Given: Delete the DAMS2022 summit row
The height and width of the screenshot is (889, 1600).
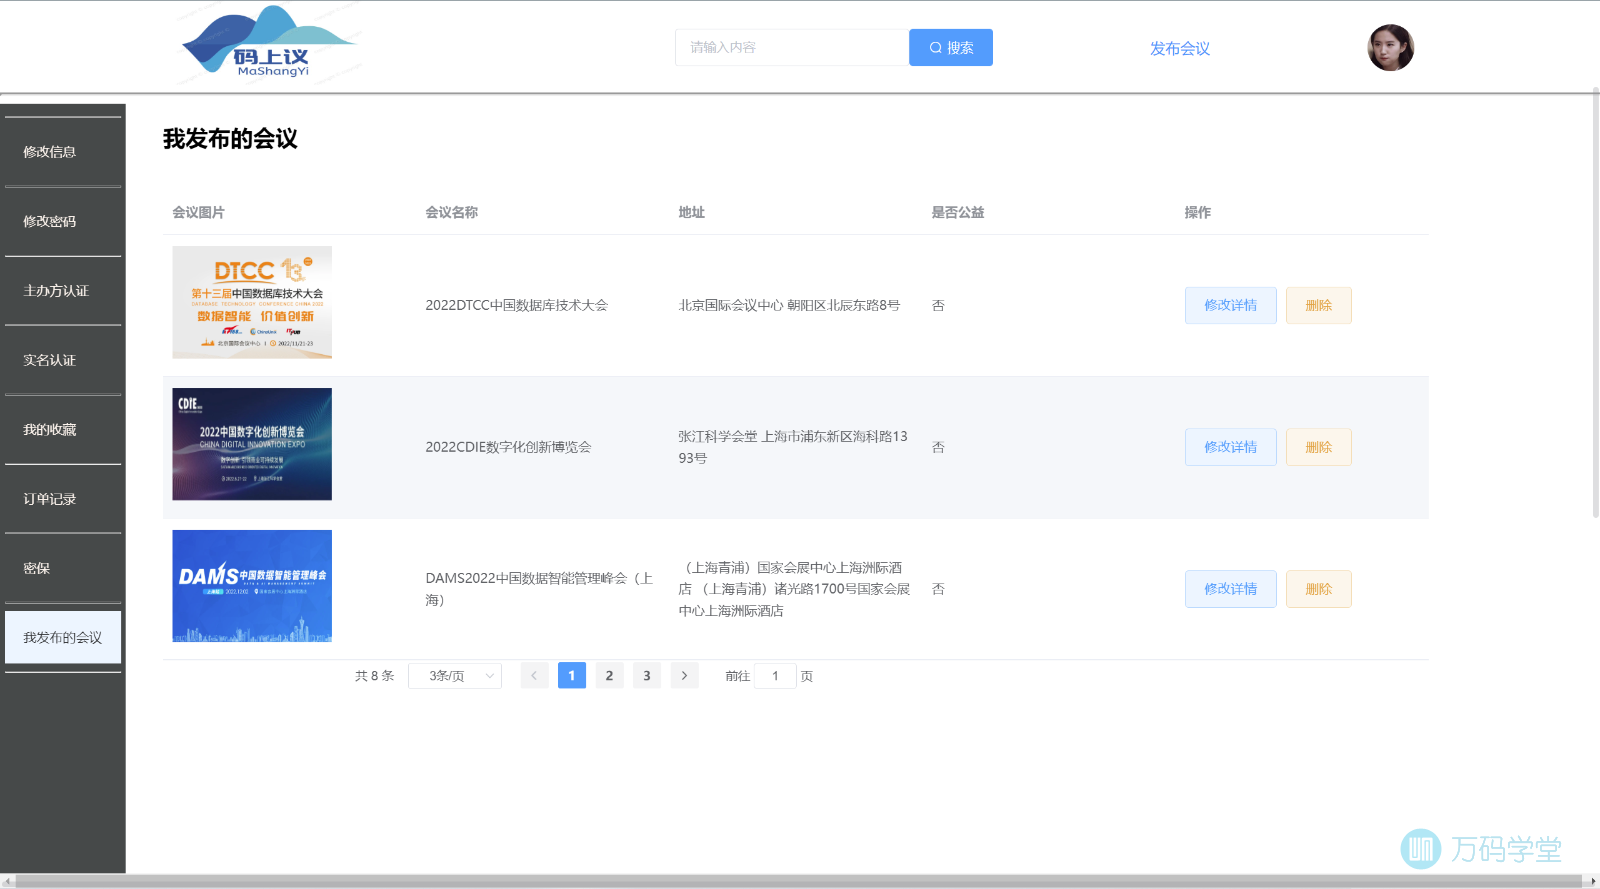Looking at the screenshot, I should [1319, 589].
